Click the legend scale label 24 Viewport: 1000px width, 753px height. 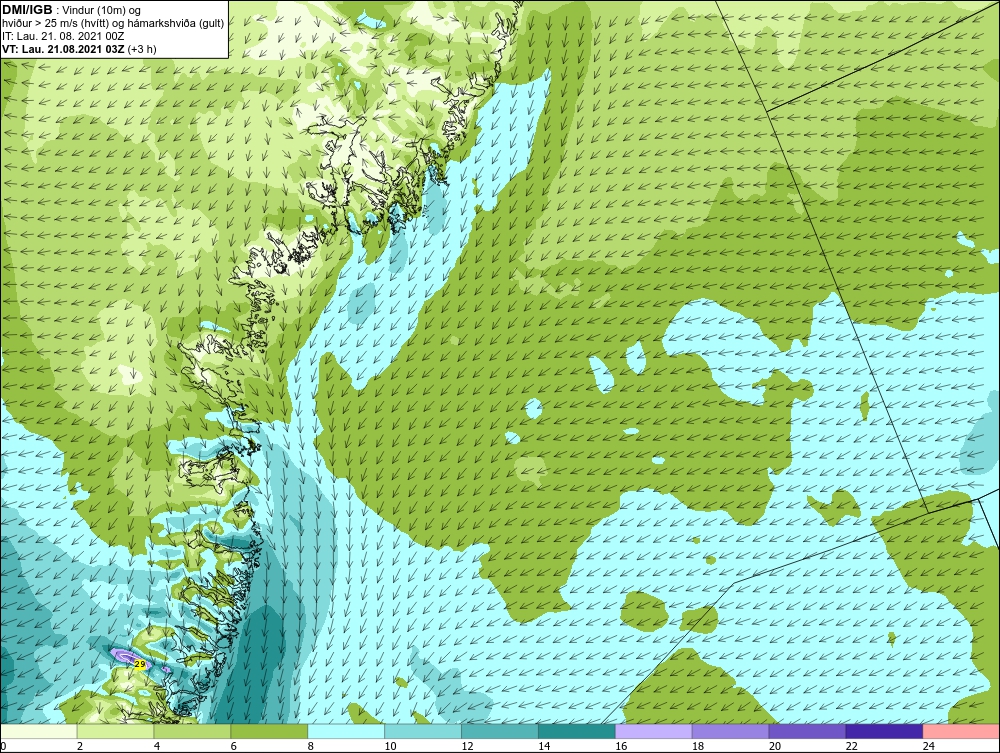[x=929, y=746]
